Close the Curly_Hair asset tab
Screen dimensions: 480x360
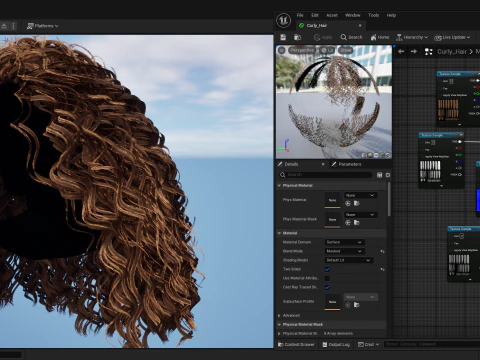coord(360,26)
